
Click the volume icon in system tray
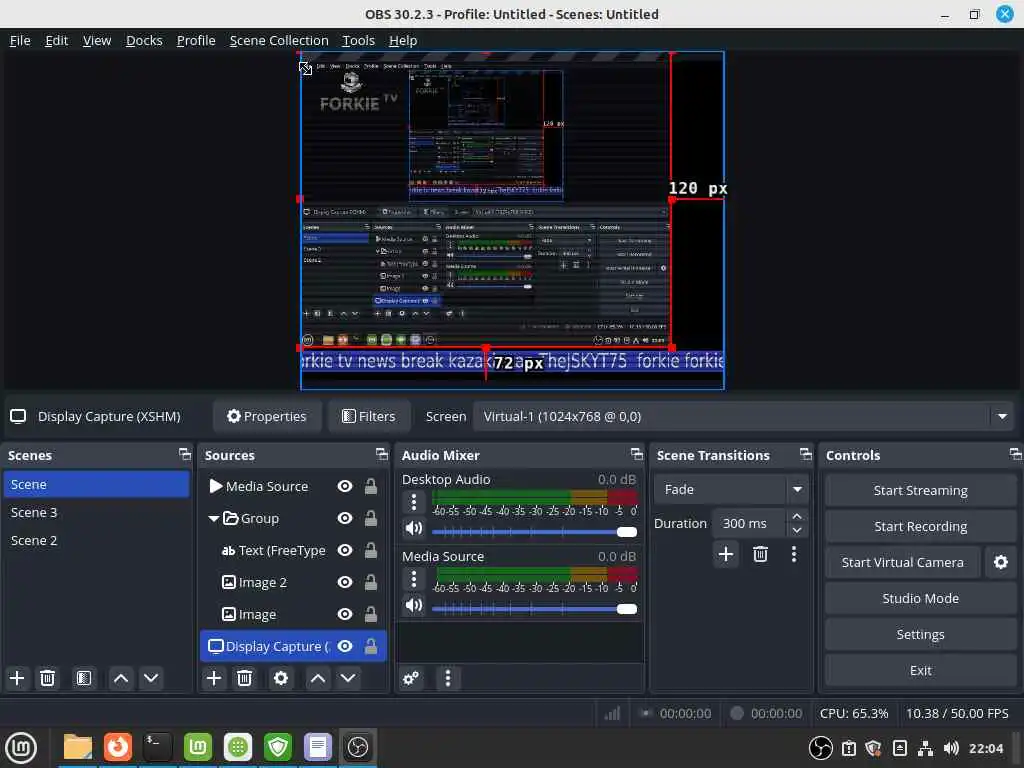tap(951, 748)
